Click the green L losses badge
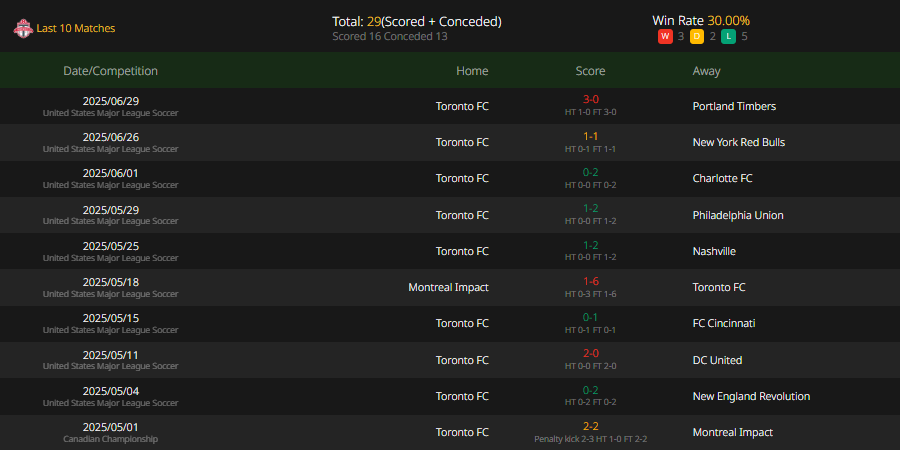 click(x=728, y=37)
